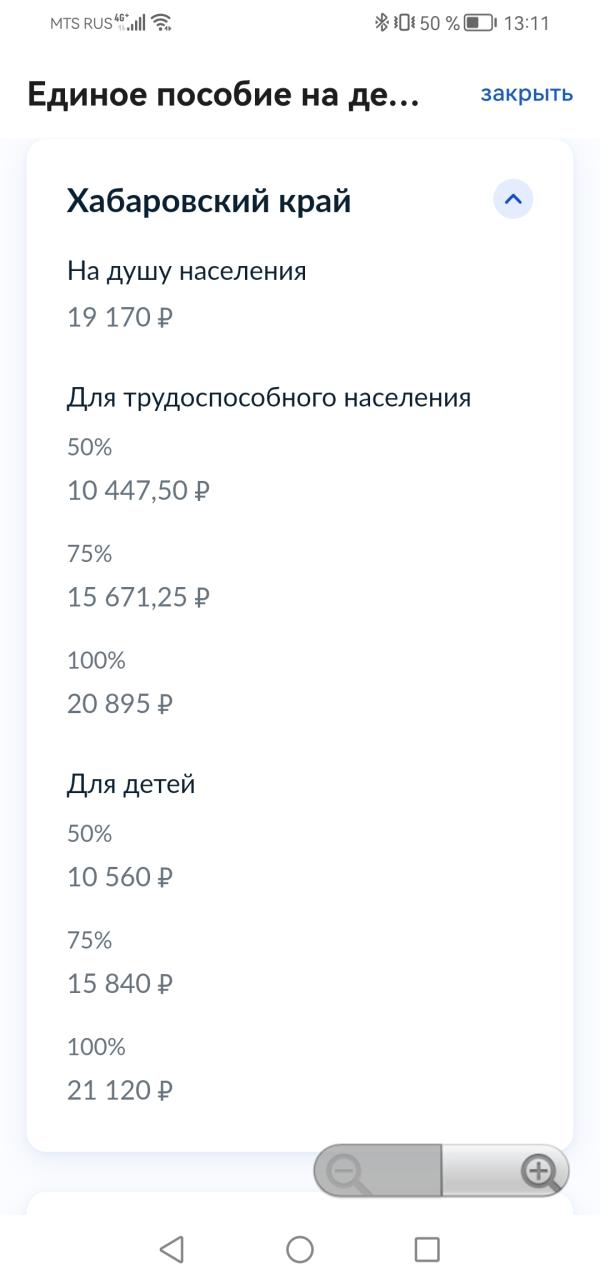
Task: Tap the Хабаровский край region heading
Action: click(x=209, y=201)
